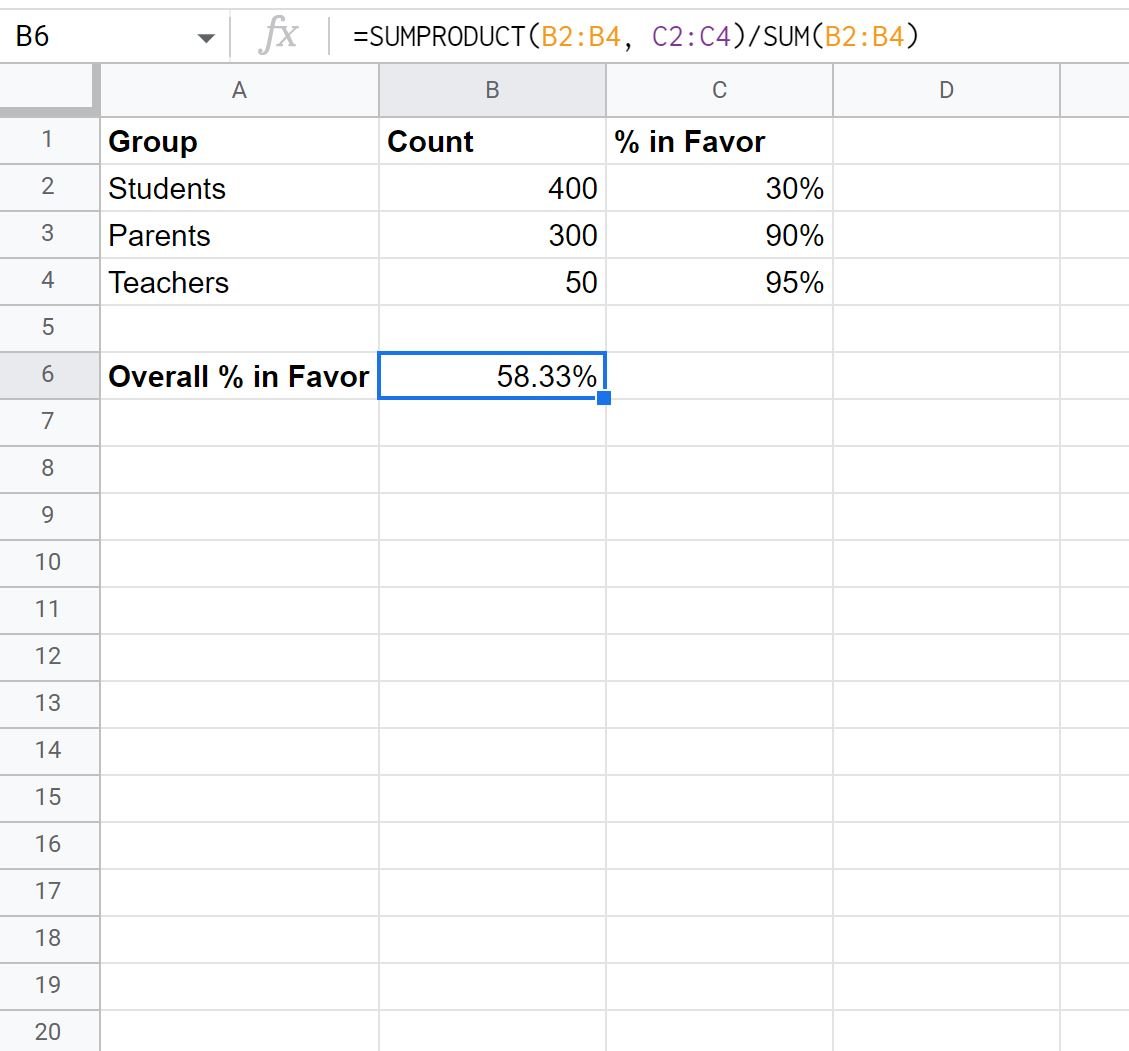The image size is (1129, 1051).
Task: Select the cell containing 300
Action: coord(492,235)
